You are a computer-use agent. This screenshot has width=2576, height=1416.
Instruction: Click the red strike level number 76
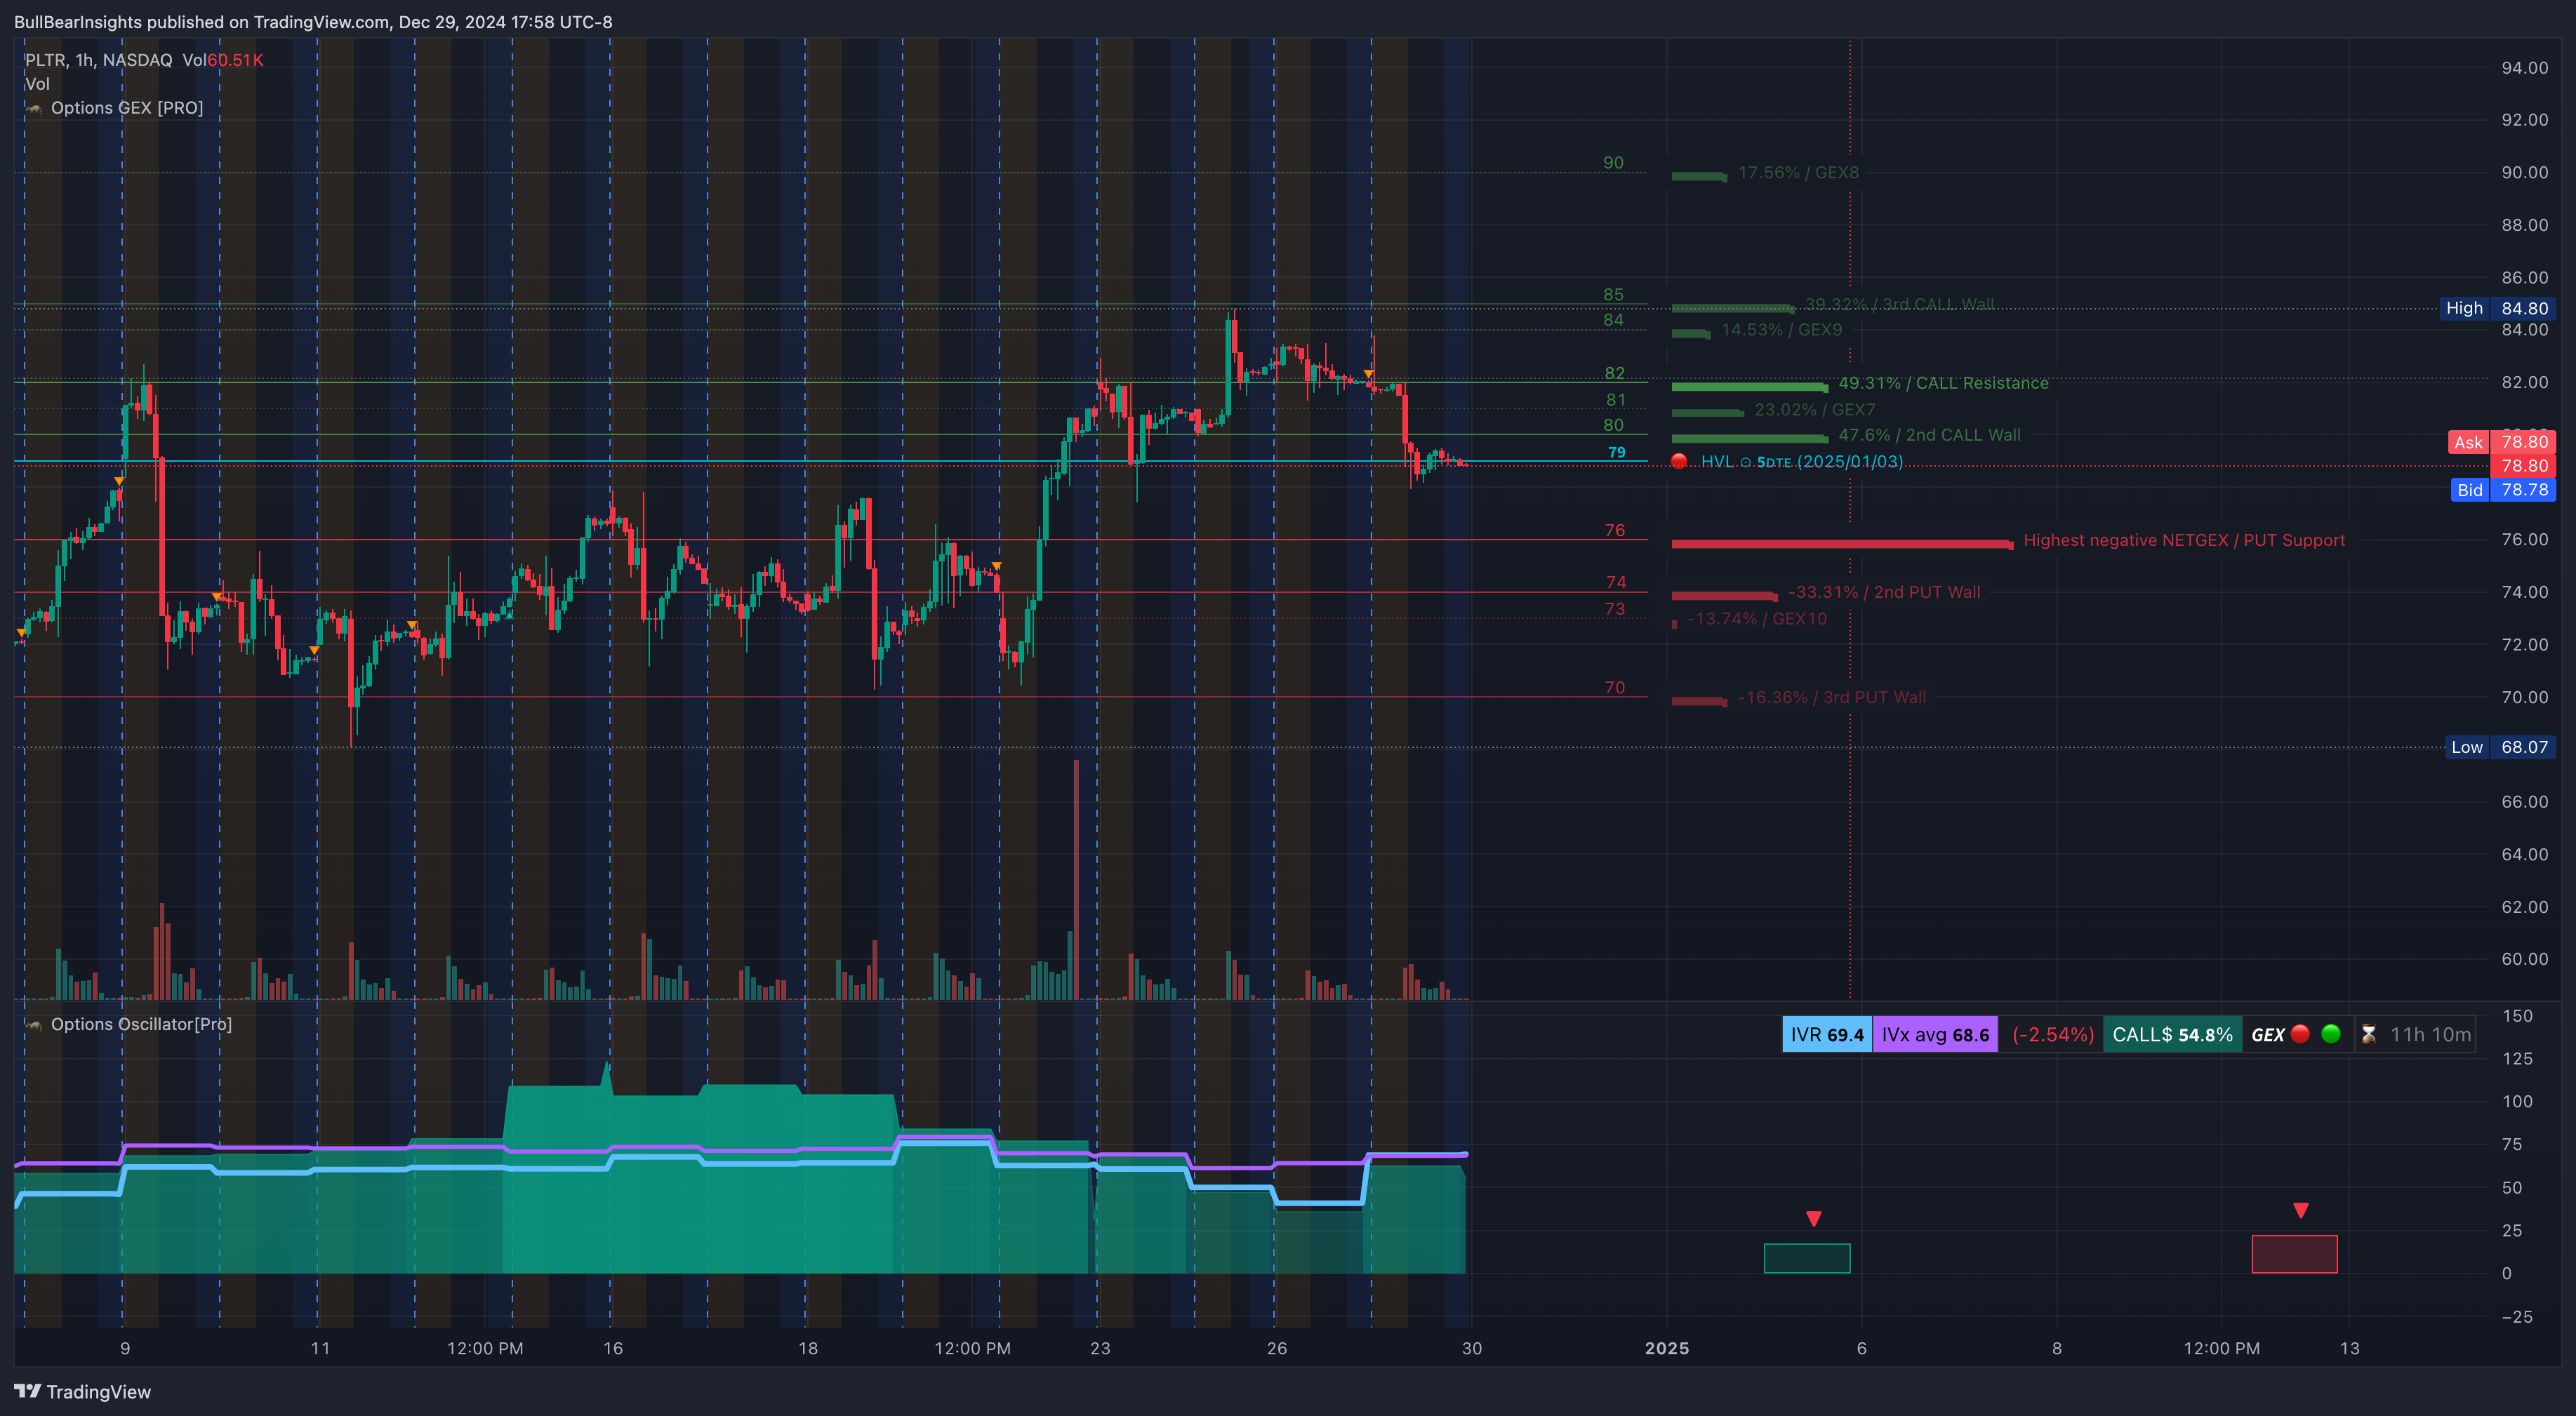[x=1615, y=530]
